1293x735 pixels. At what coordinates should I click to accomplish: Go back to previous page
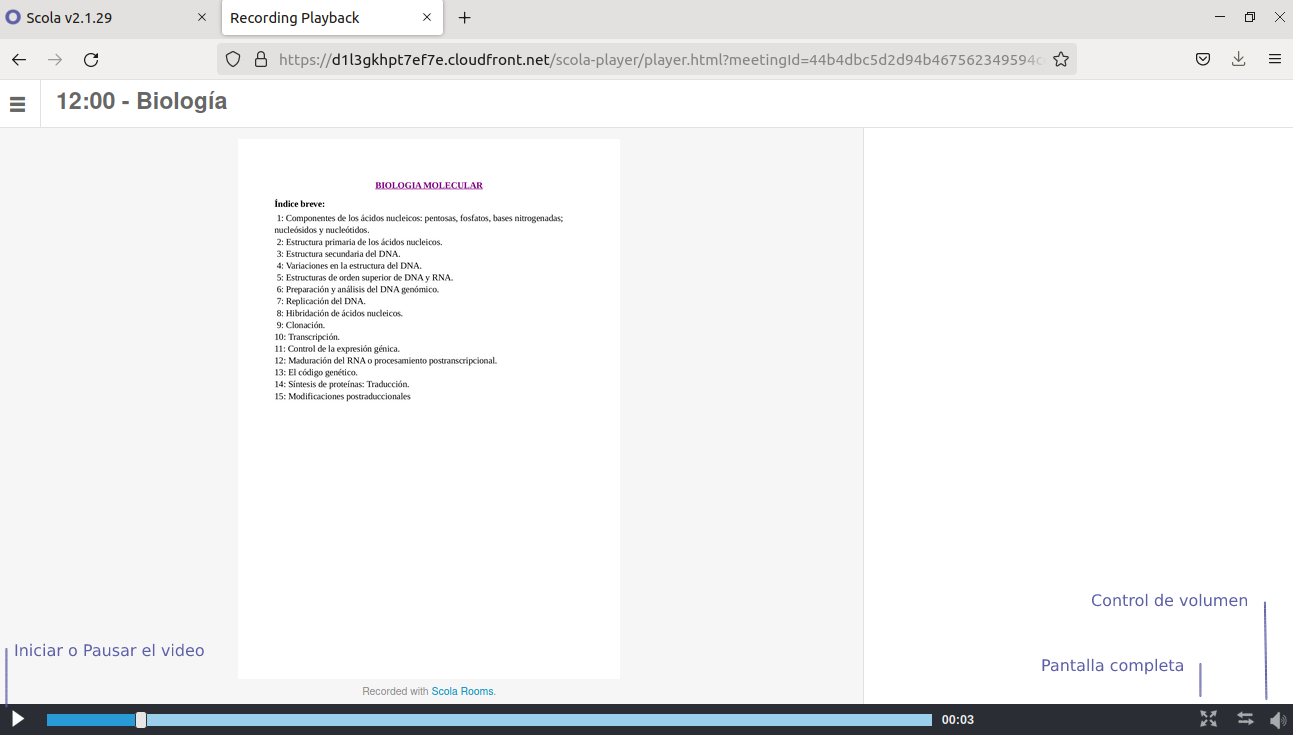coord(19,60)
